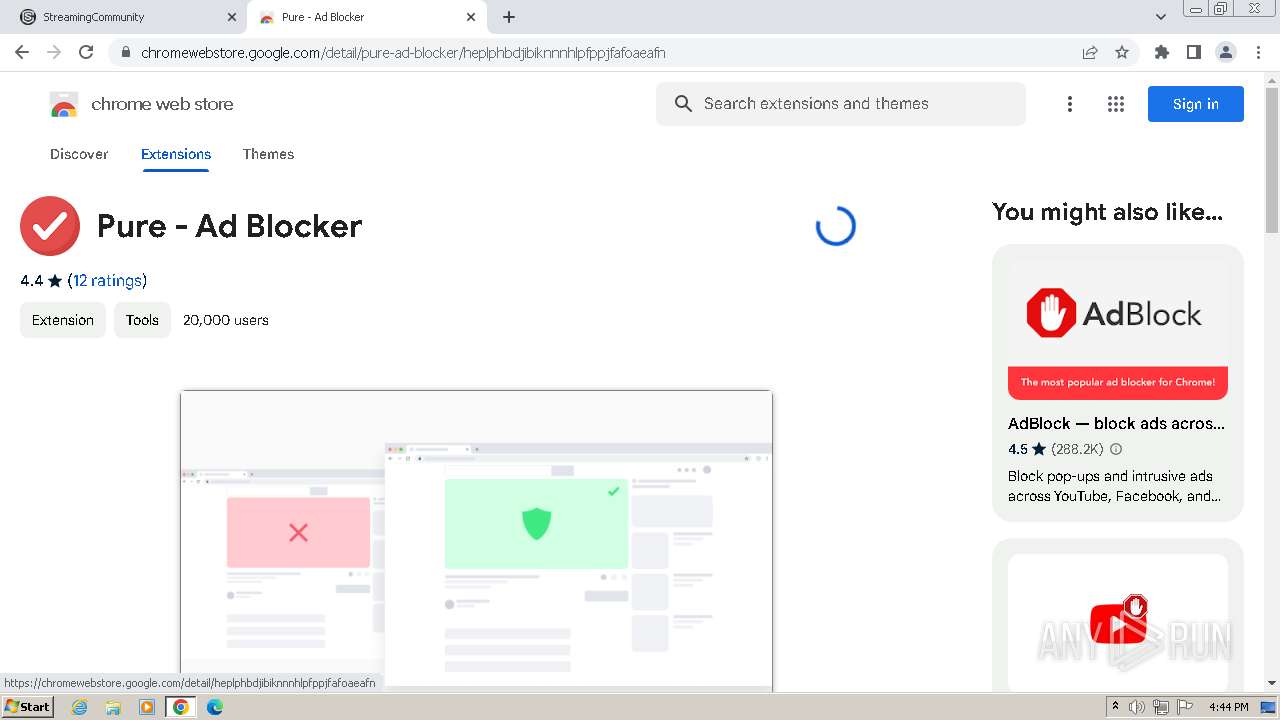The height and width of the screenshot is (720, 1280).
Task: Select the Chrome taskbar button
Action: click(180, 707)
